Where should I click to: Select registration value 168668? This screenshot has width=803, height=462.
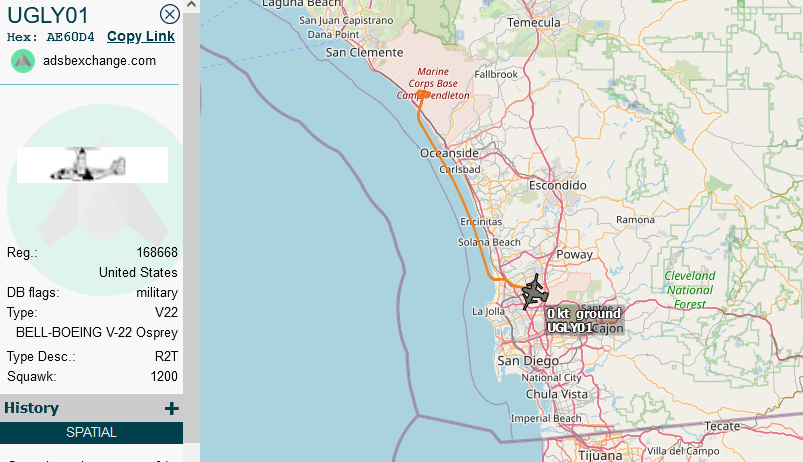click(157, 253)
